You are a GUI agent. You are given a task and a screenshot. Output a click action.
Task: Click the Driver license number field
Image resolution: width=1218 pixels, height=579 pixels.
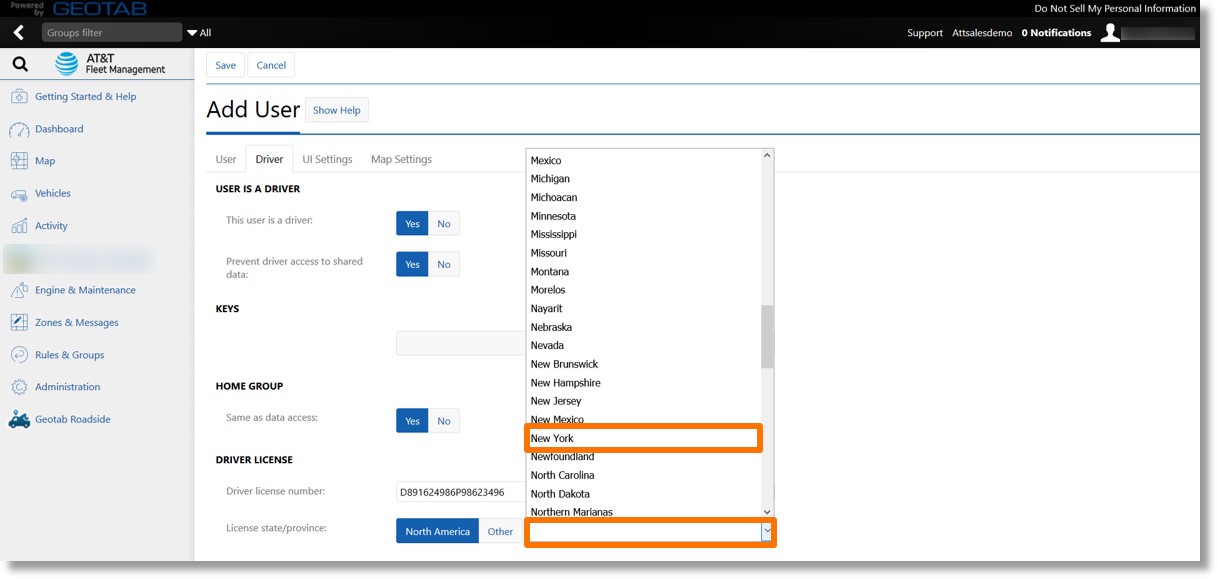pos(461,492)
